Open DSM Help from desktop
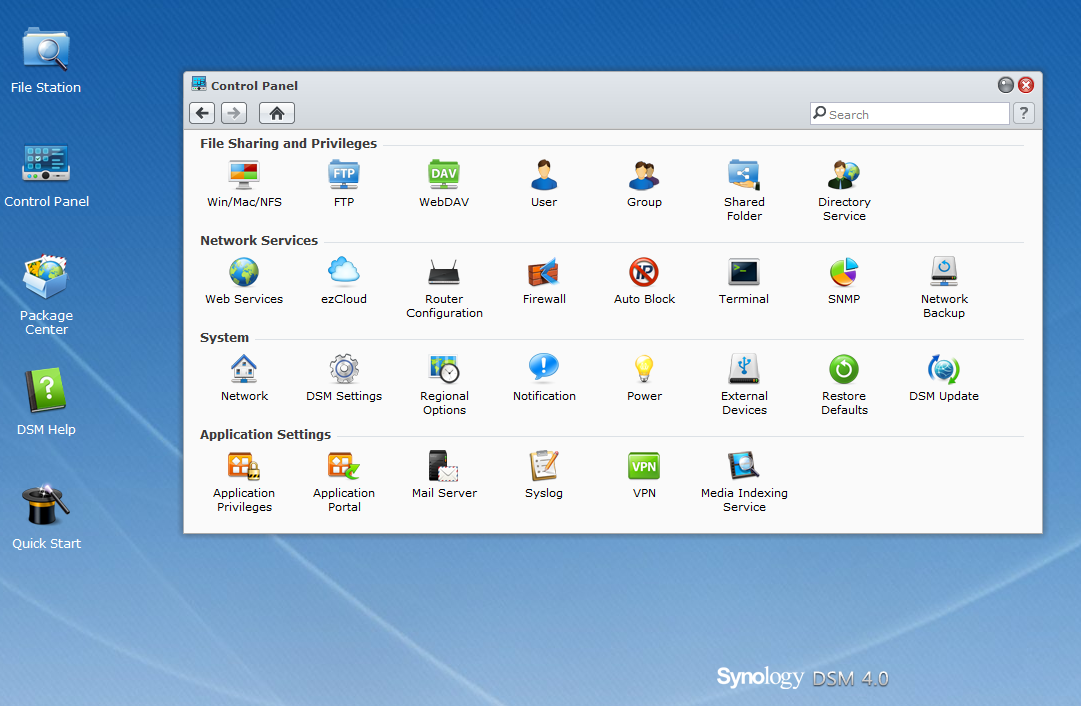1081x706 pixels. pyautogui.click(x=46, y=402)
